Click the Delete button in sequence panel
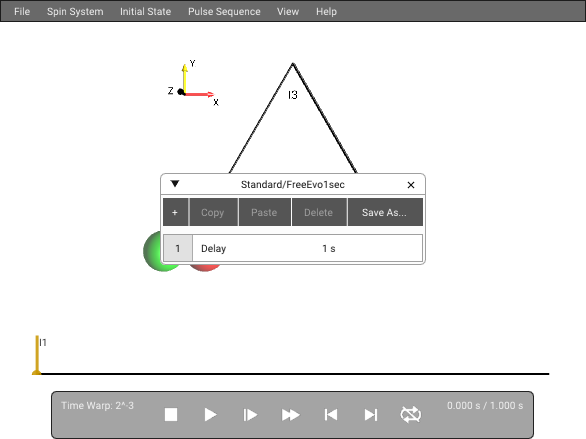The height and width of the screenshot is (439, 586). click(319, 212)
